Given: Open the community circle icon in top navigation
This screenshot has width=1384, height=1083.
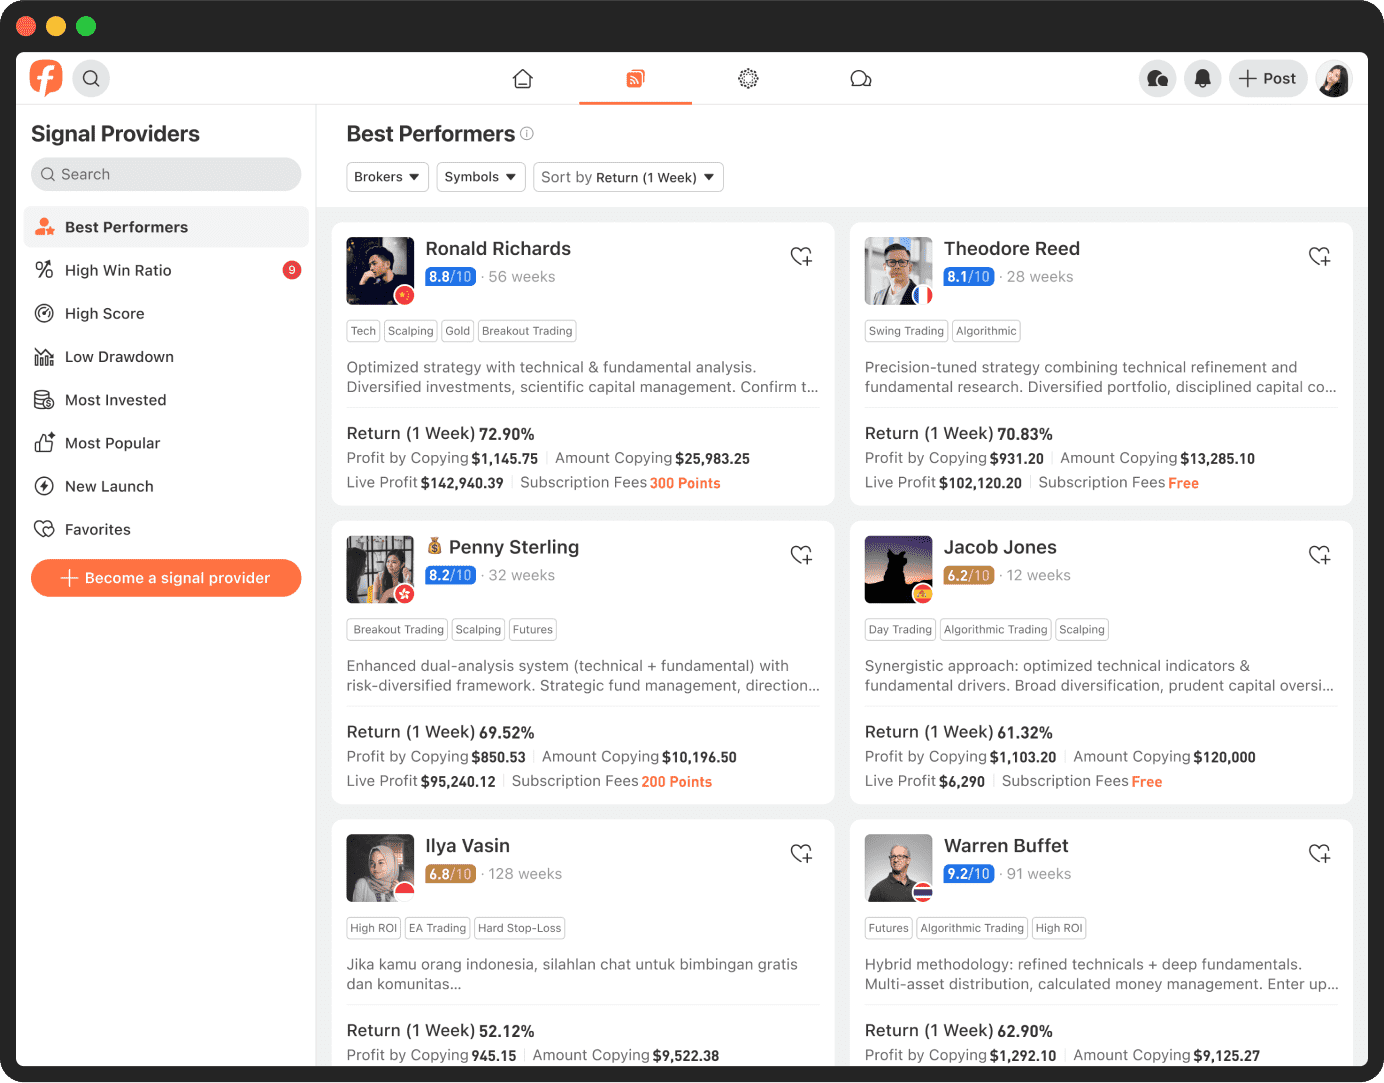Looking at the screenshot, I should pyautogui.click(x=748, y=79).
